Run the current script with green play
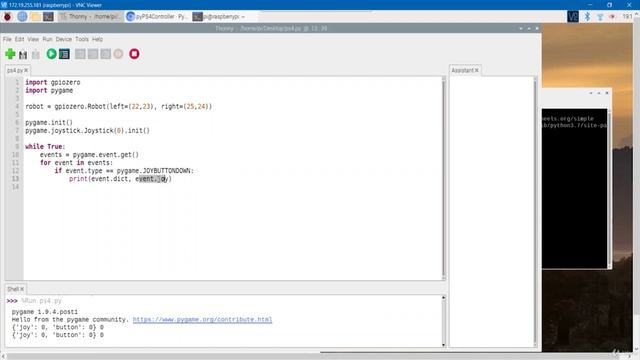The height and width of the screenshot is (360, 640). (x=51, y=54)
